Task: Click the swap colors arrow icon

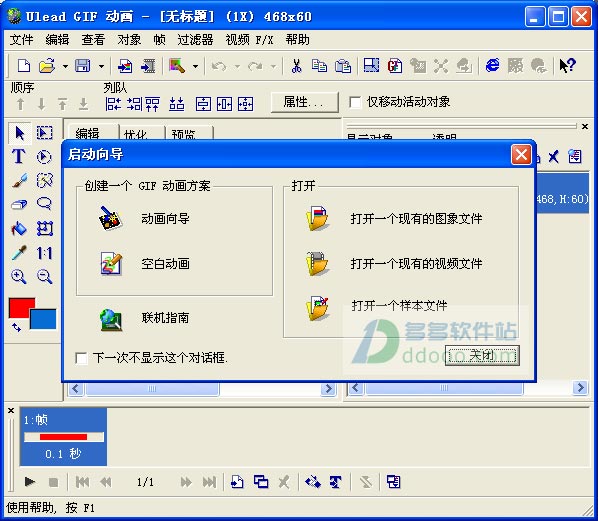Action: 16,327
